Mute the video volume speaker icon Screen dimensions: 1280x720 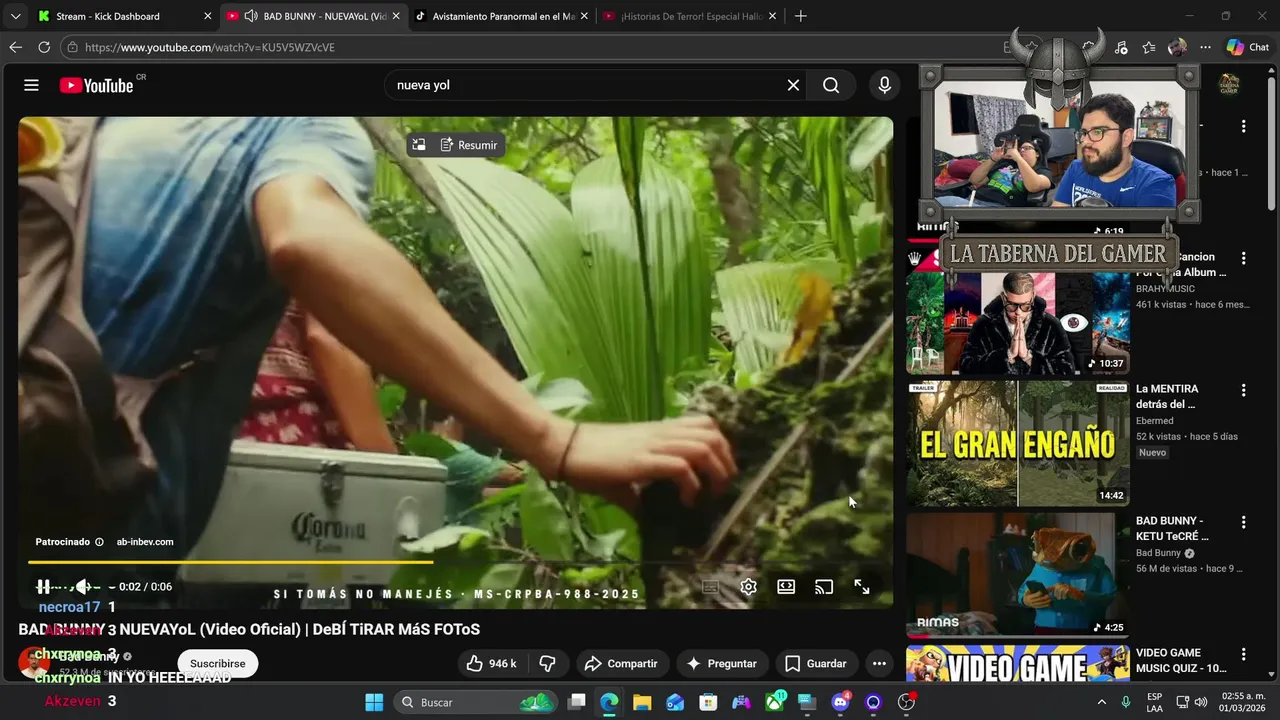84,587
